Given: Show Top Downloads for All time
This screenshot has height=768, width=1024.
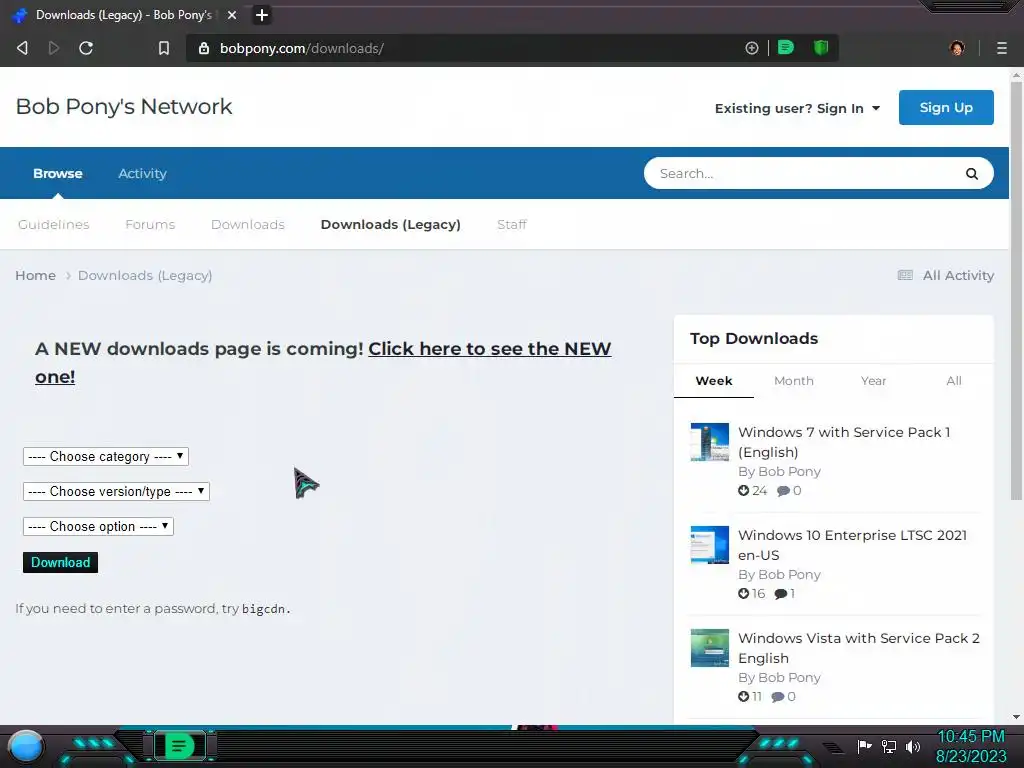Looking at the screenshot, I should pos(953,381).
